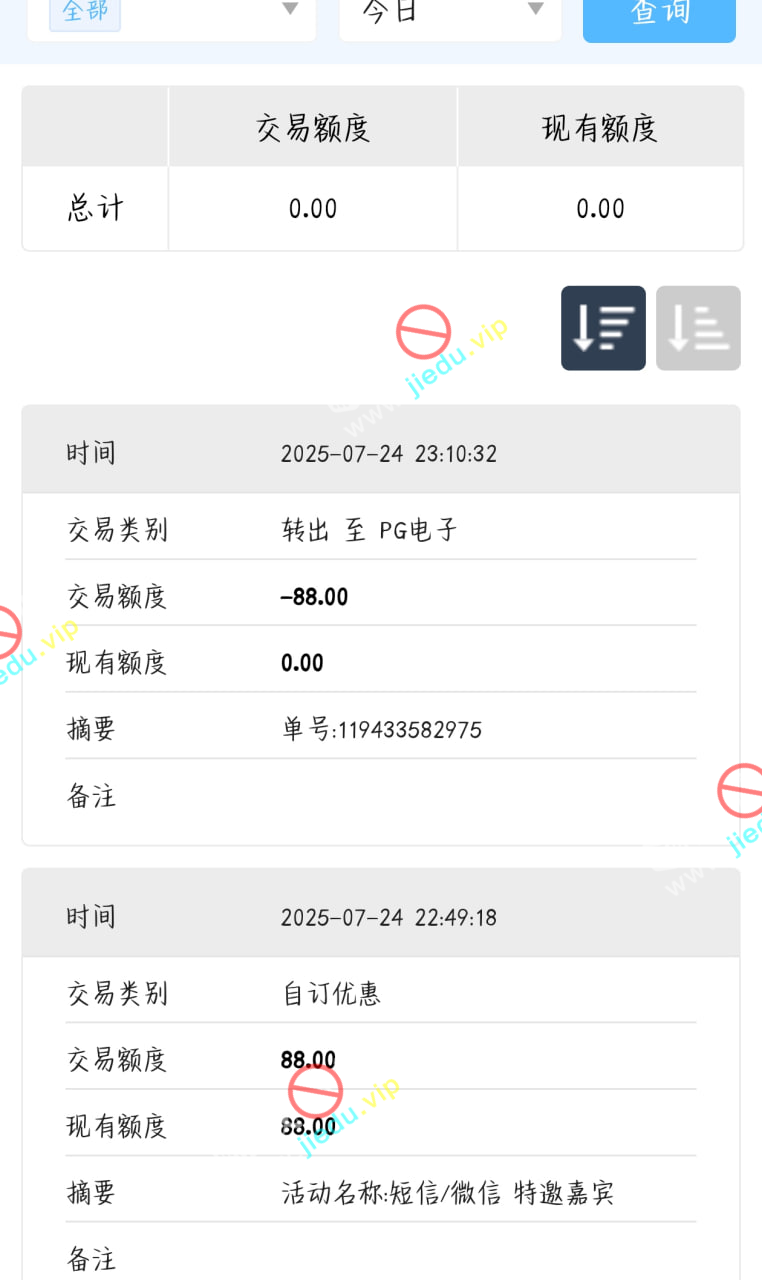Click the 现有额度 column header
The height and width of the screenshot is (1280, 762).
[x=600, y=128]
